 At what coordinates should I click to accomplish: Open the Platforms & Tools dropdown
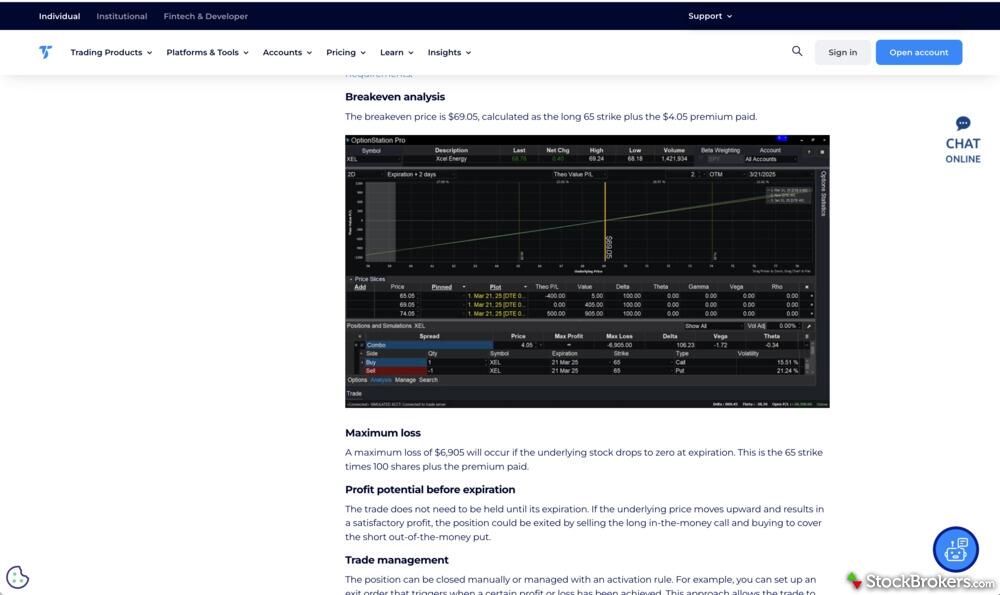[207, 52]
